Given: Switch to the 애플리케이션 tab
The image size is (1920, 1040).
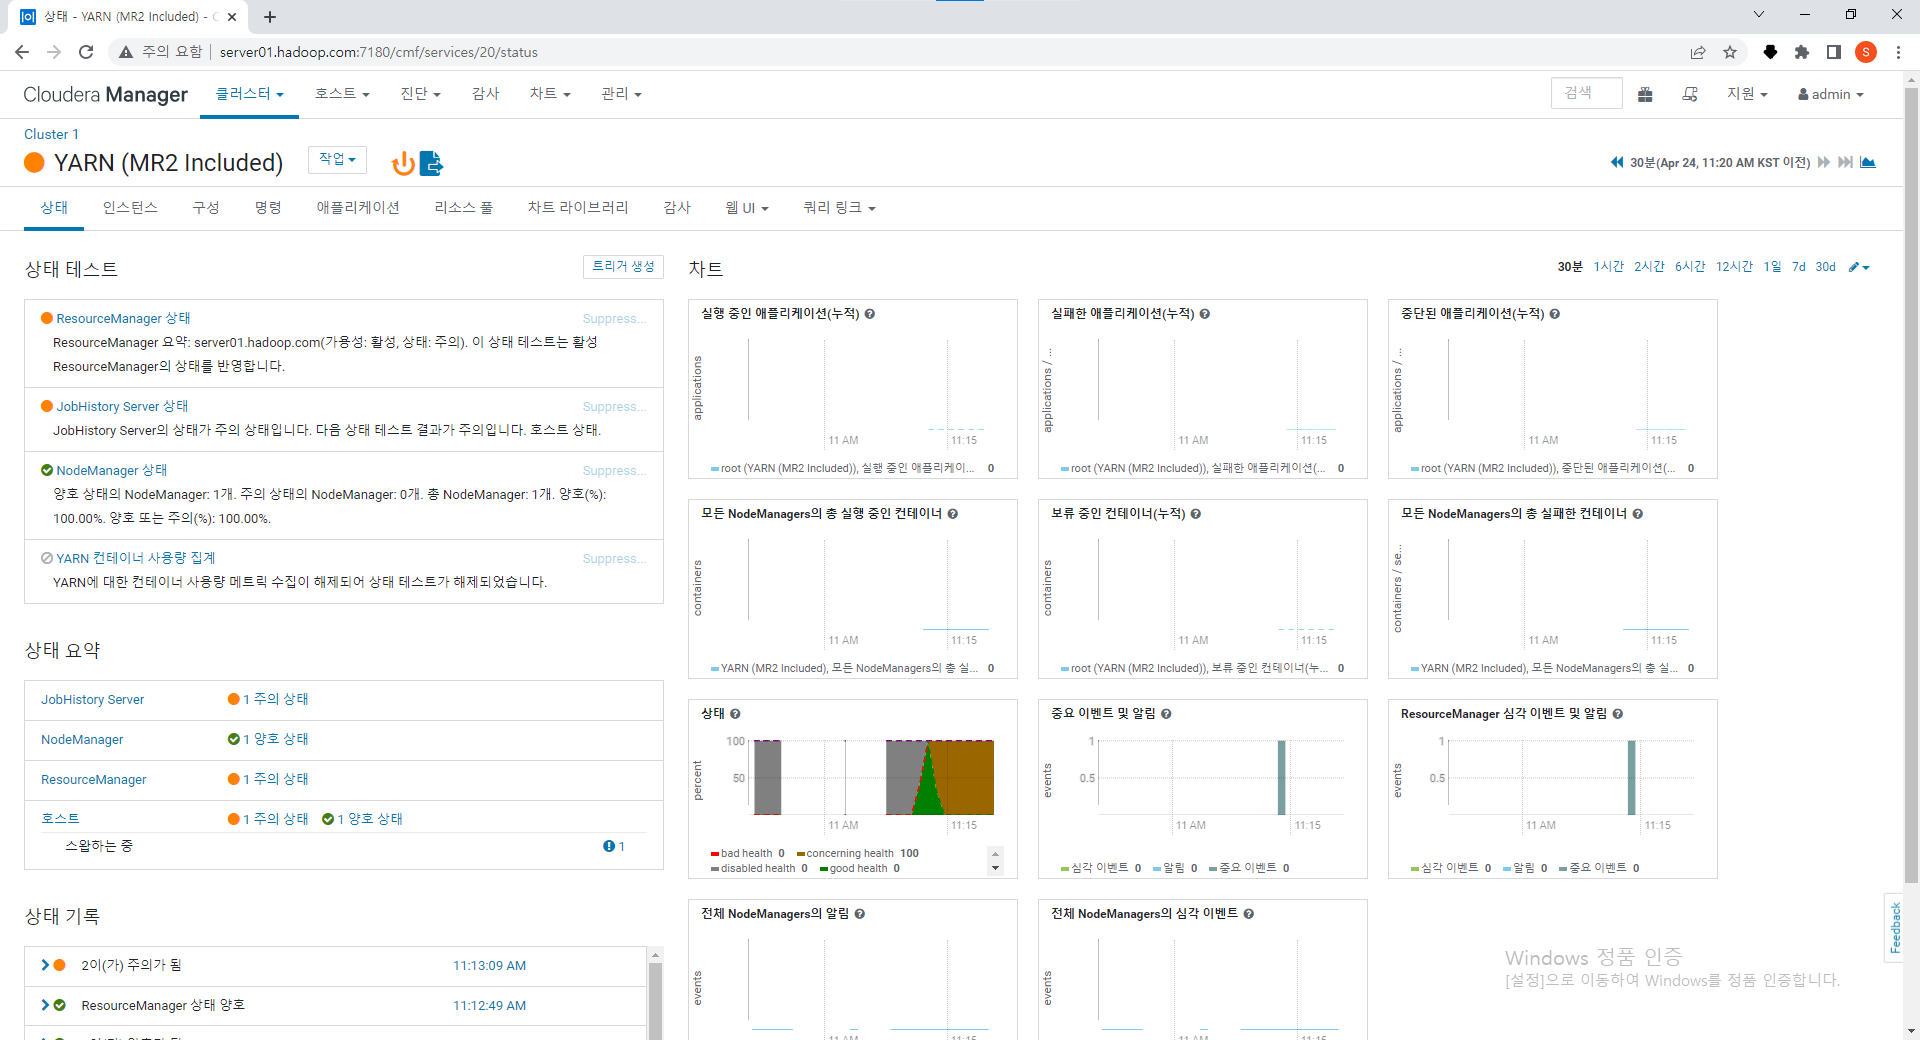Looking at the screenshot, I should coord(358,208).
